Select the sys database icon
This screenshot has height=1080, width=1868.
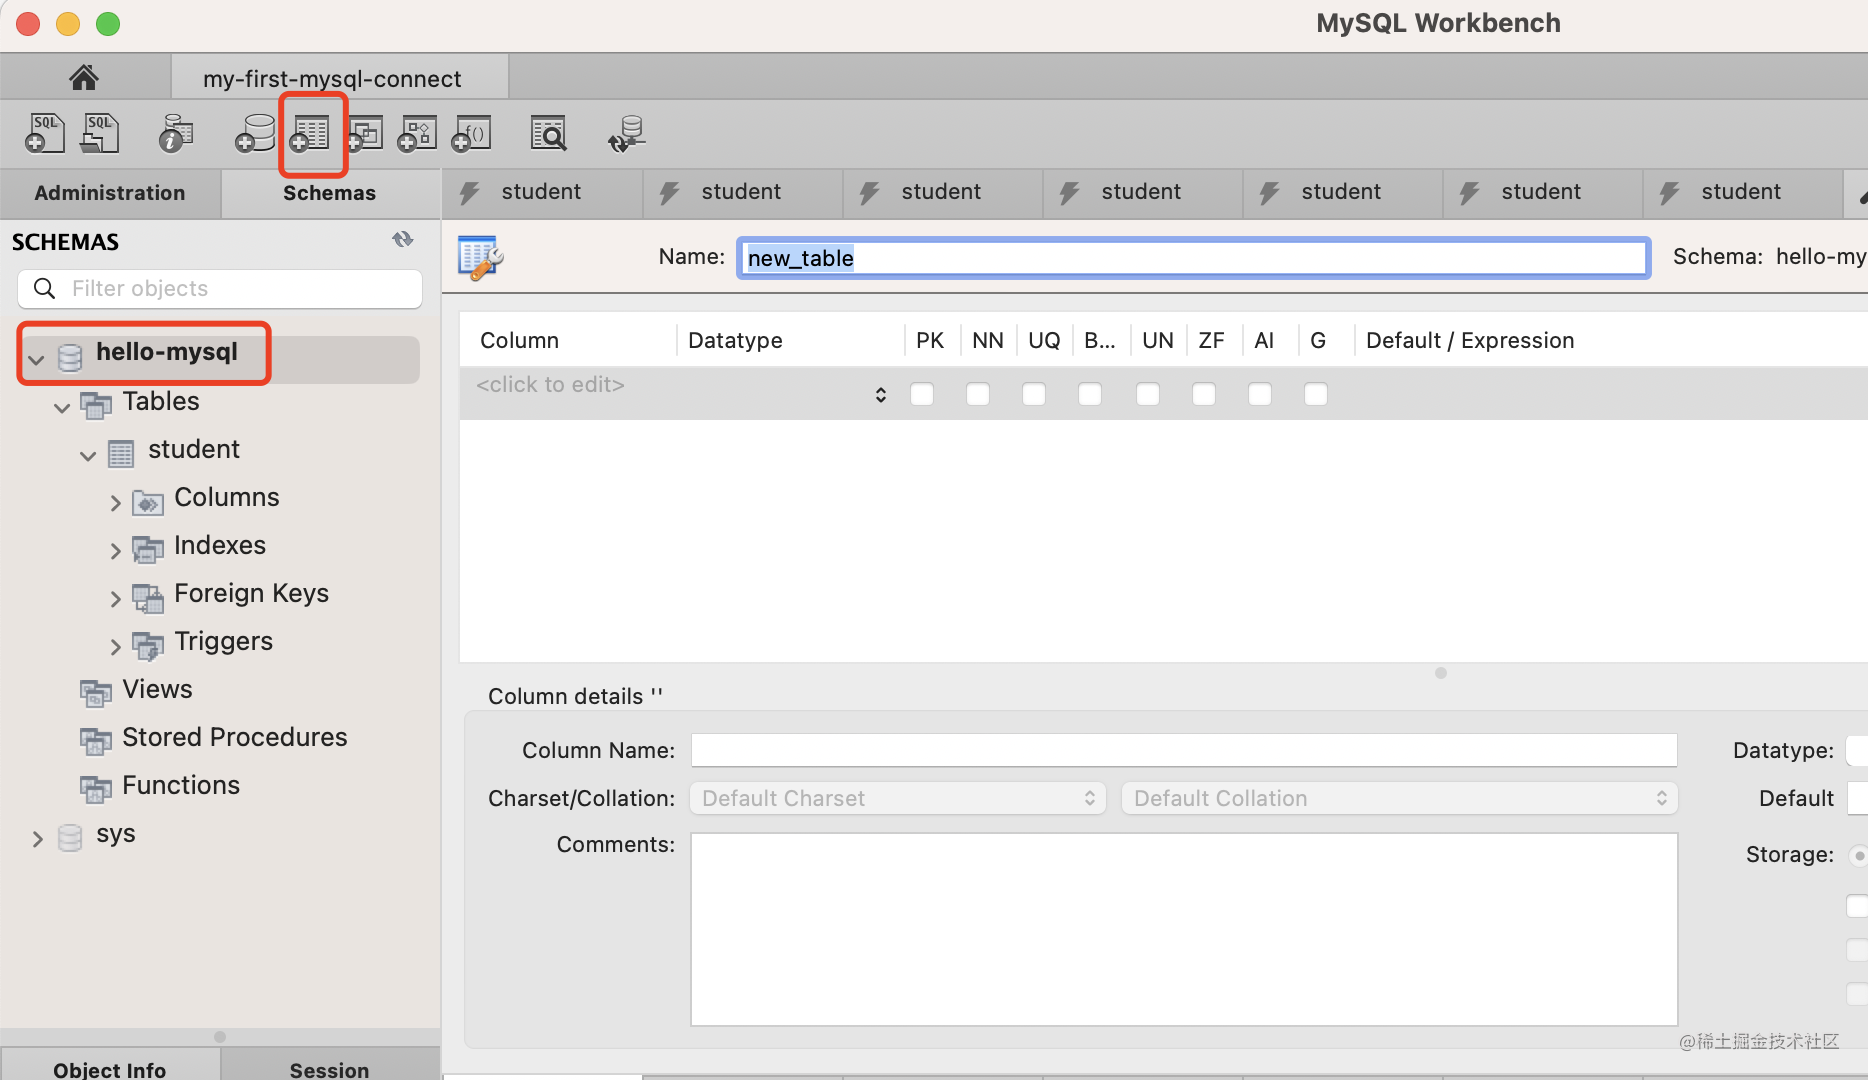click(x=70, y=837)
